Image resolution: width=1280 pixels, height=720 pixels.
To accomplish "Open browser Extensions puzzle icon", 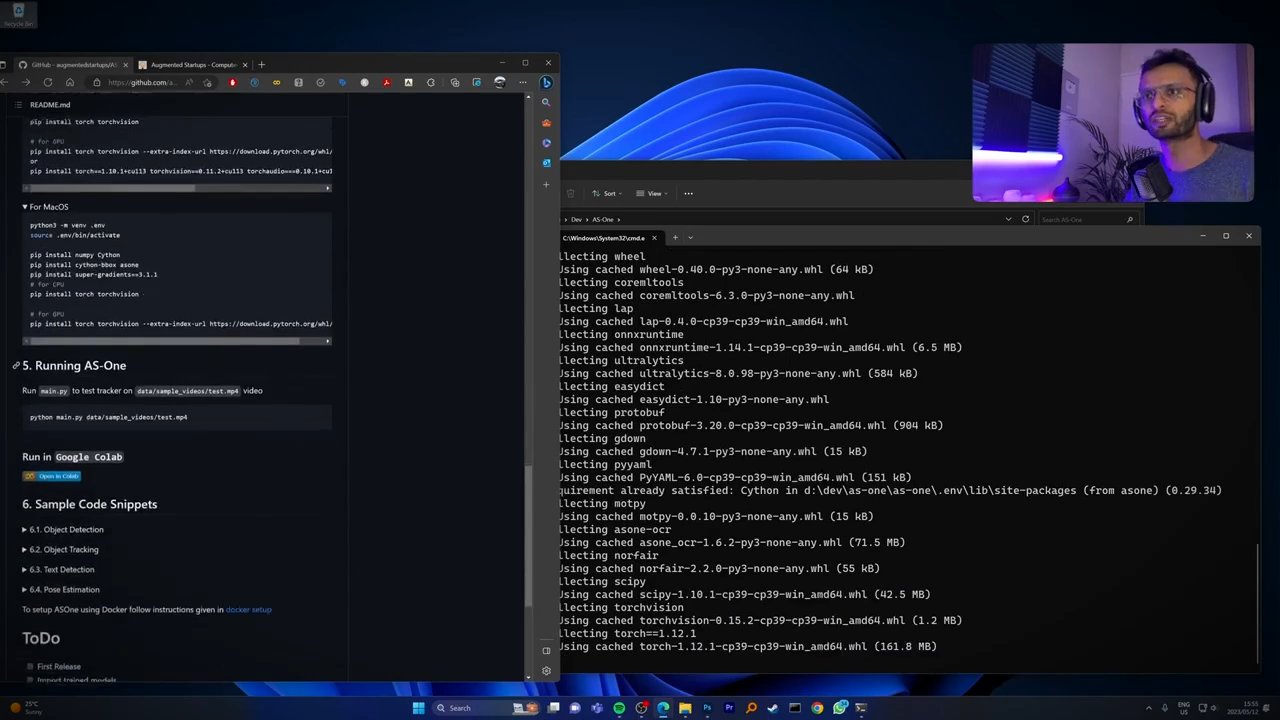I will pyautogui.click(x=430, y=83).
